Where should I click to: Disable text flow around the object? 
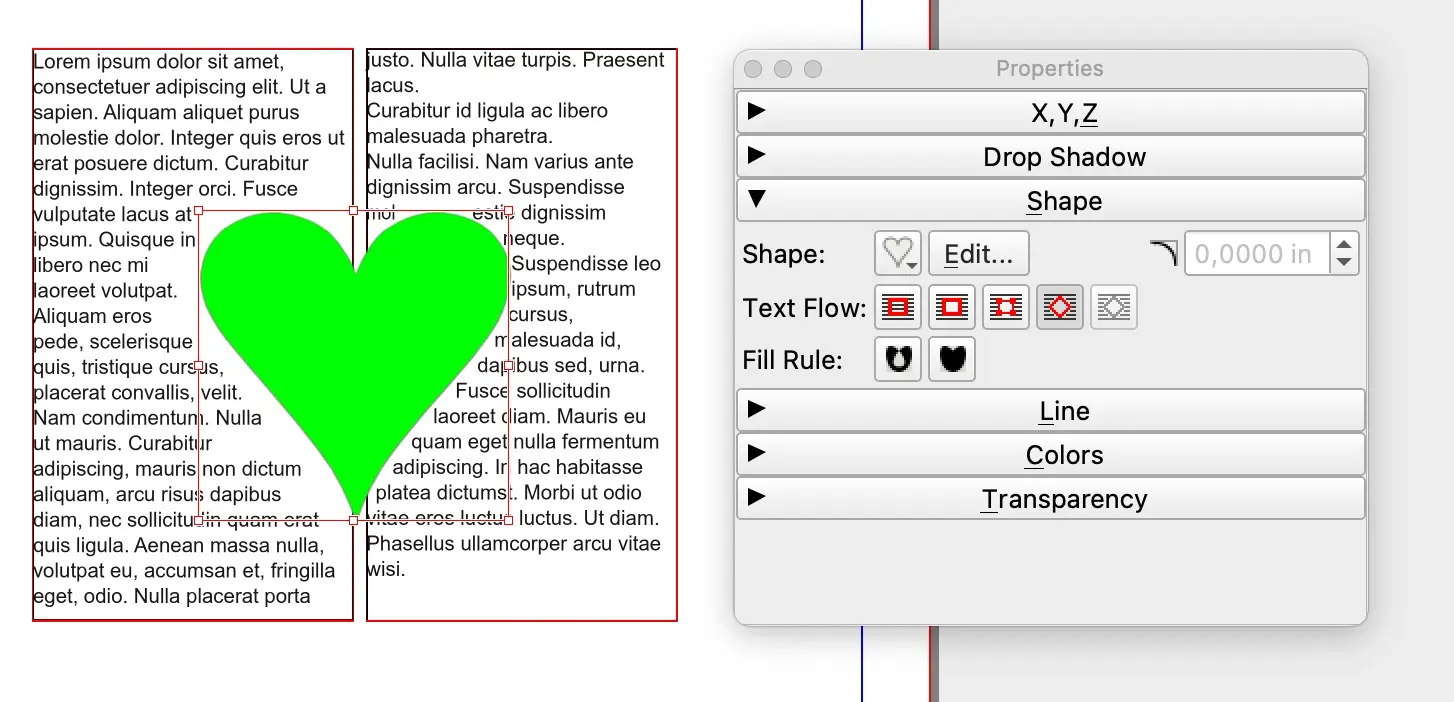(x=898, y=307)
